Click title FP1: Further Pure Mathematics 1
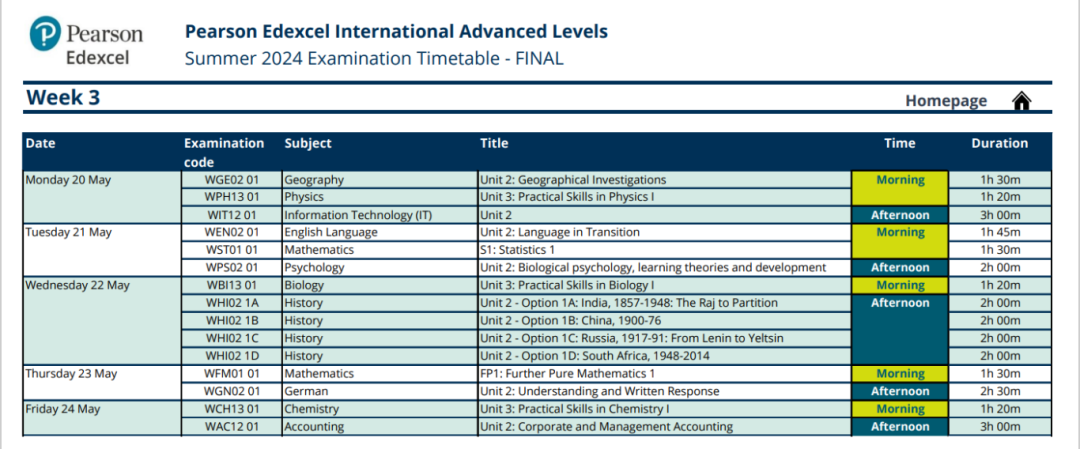 point(567,373)
